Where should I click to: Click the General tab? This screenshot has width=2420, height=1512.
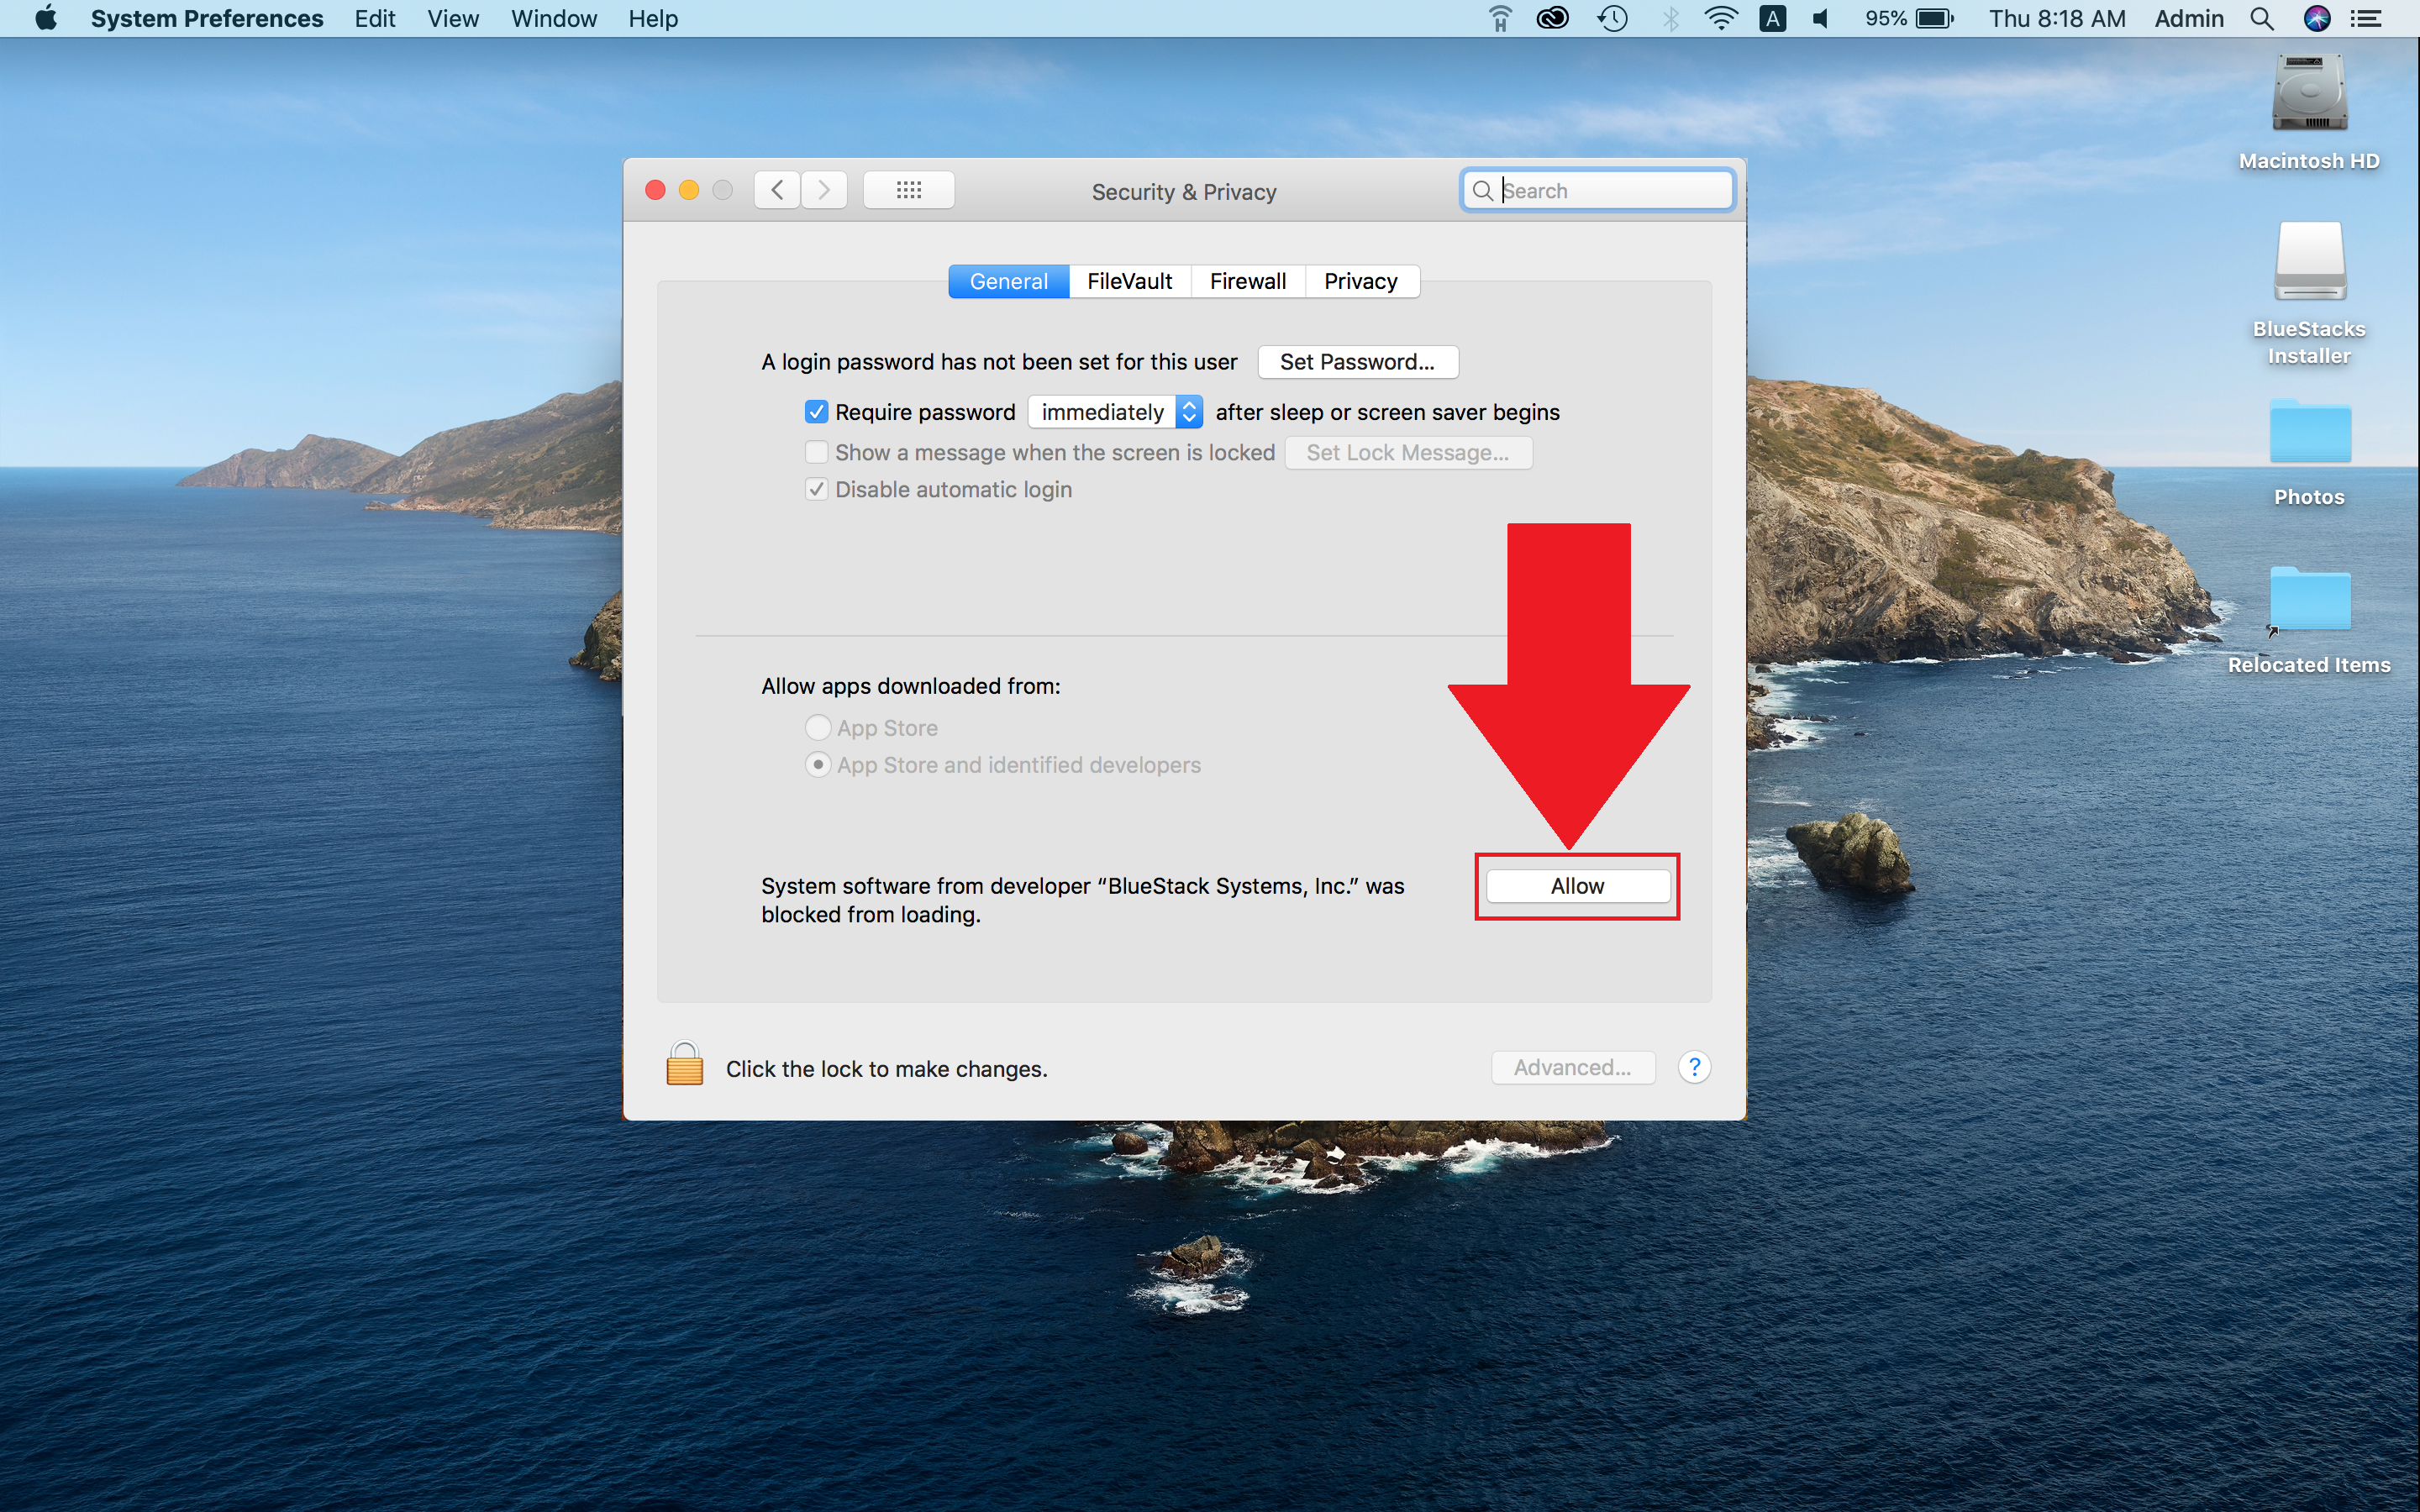click(1011, 281)
